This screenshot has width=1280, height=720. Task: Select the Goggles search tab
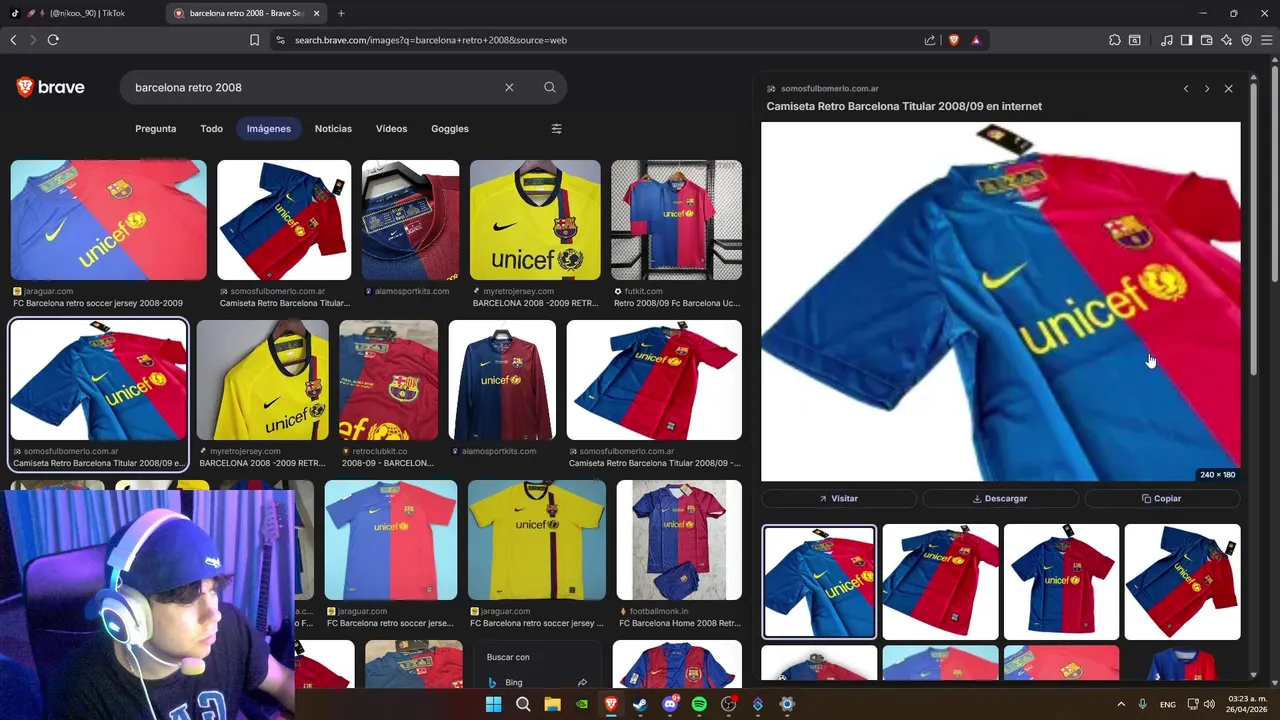click(x=450, y=129)
